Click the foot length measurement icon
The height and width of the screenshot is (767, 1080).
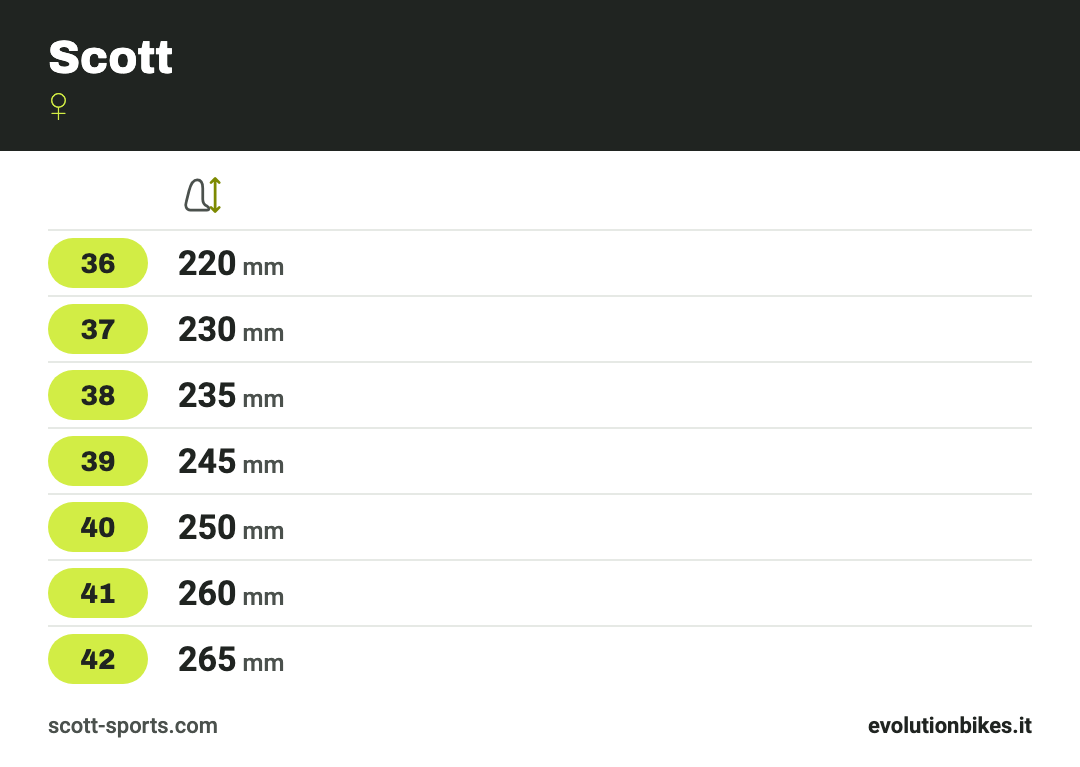click(x=202, y=195)
